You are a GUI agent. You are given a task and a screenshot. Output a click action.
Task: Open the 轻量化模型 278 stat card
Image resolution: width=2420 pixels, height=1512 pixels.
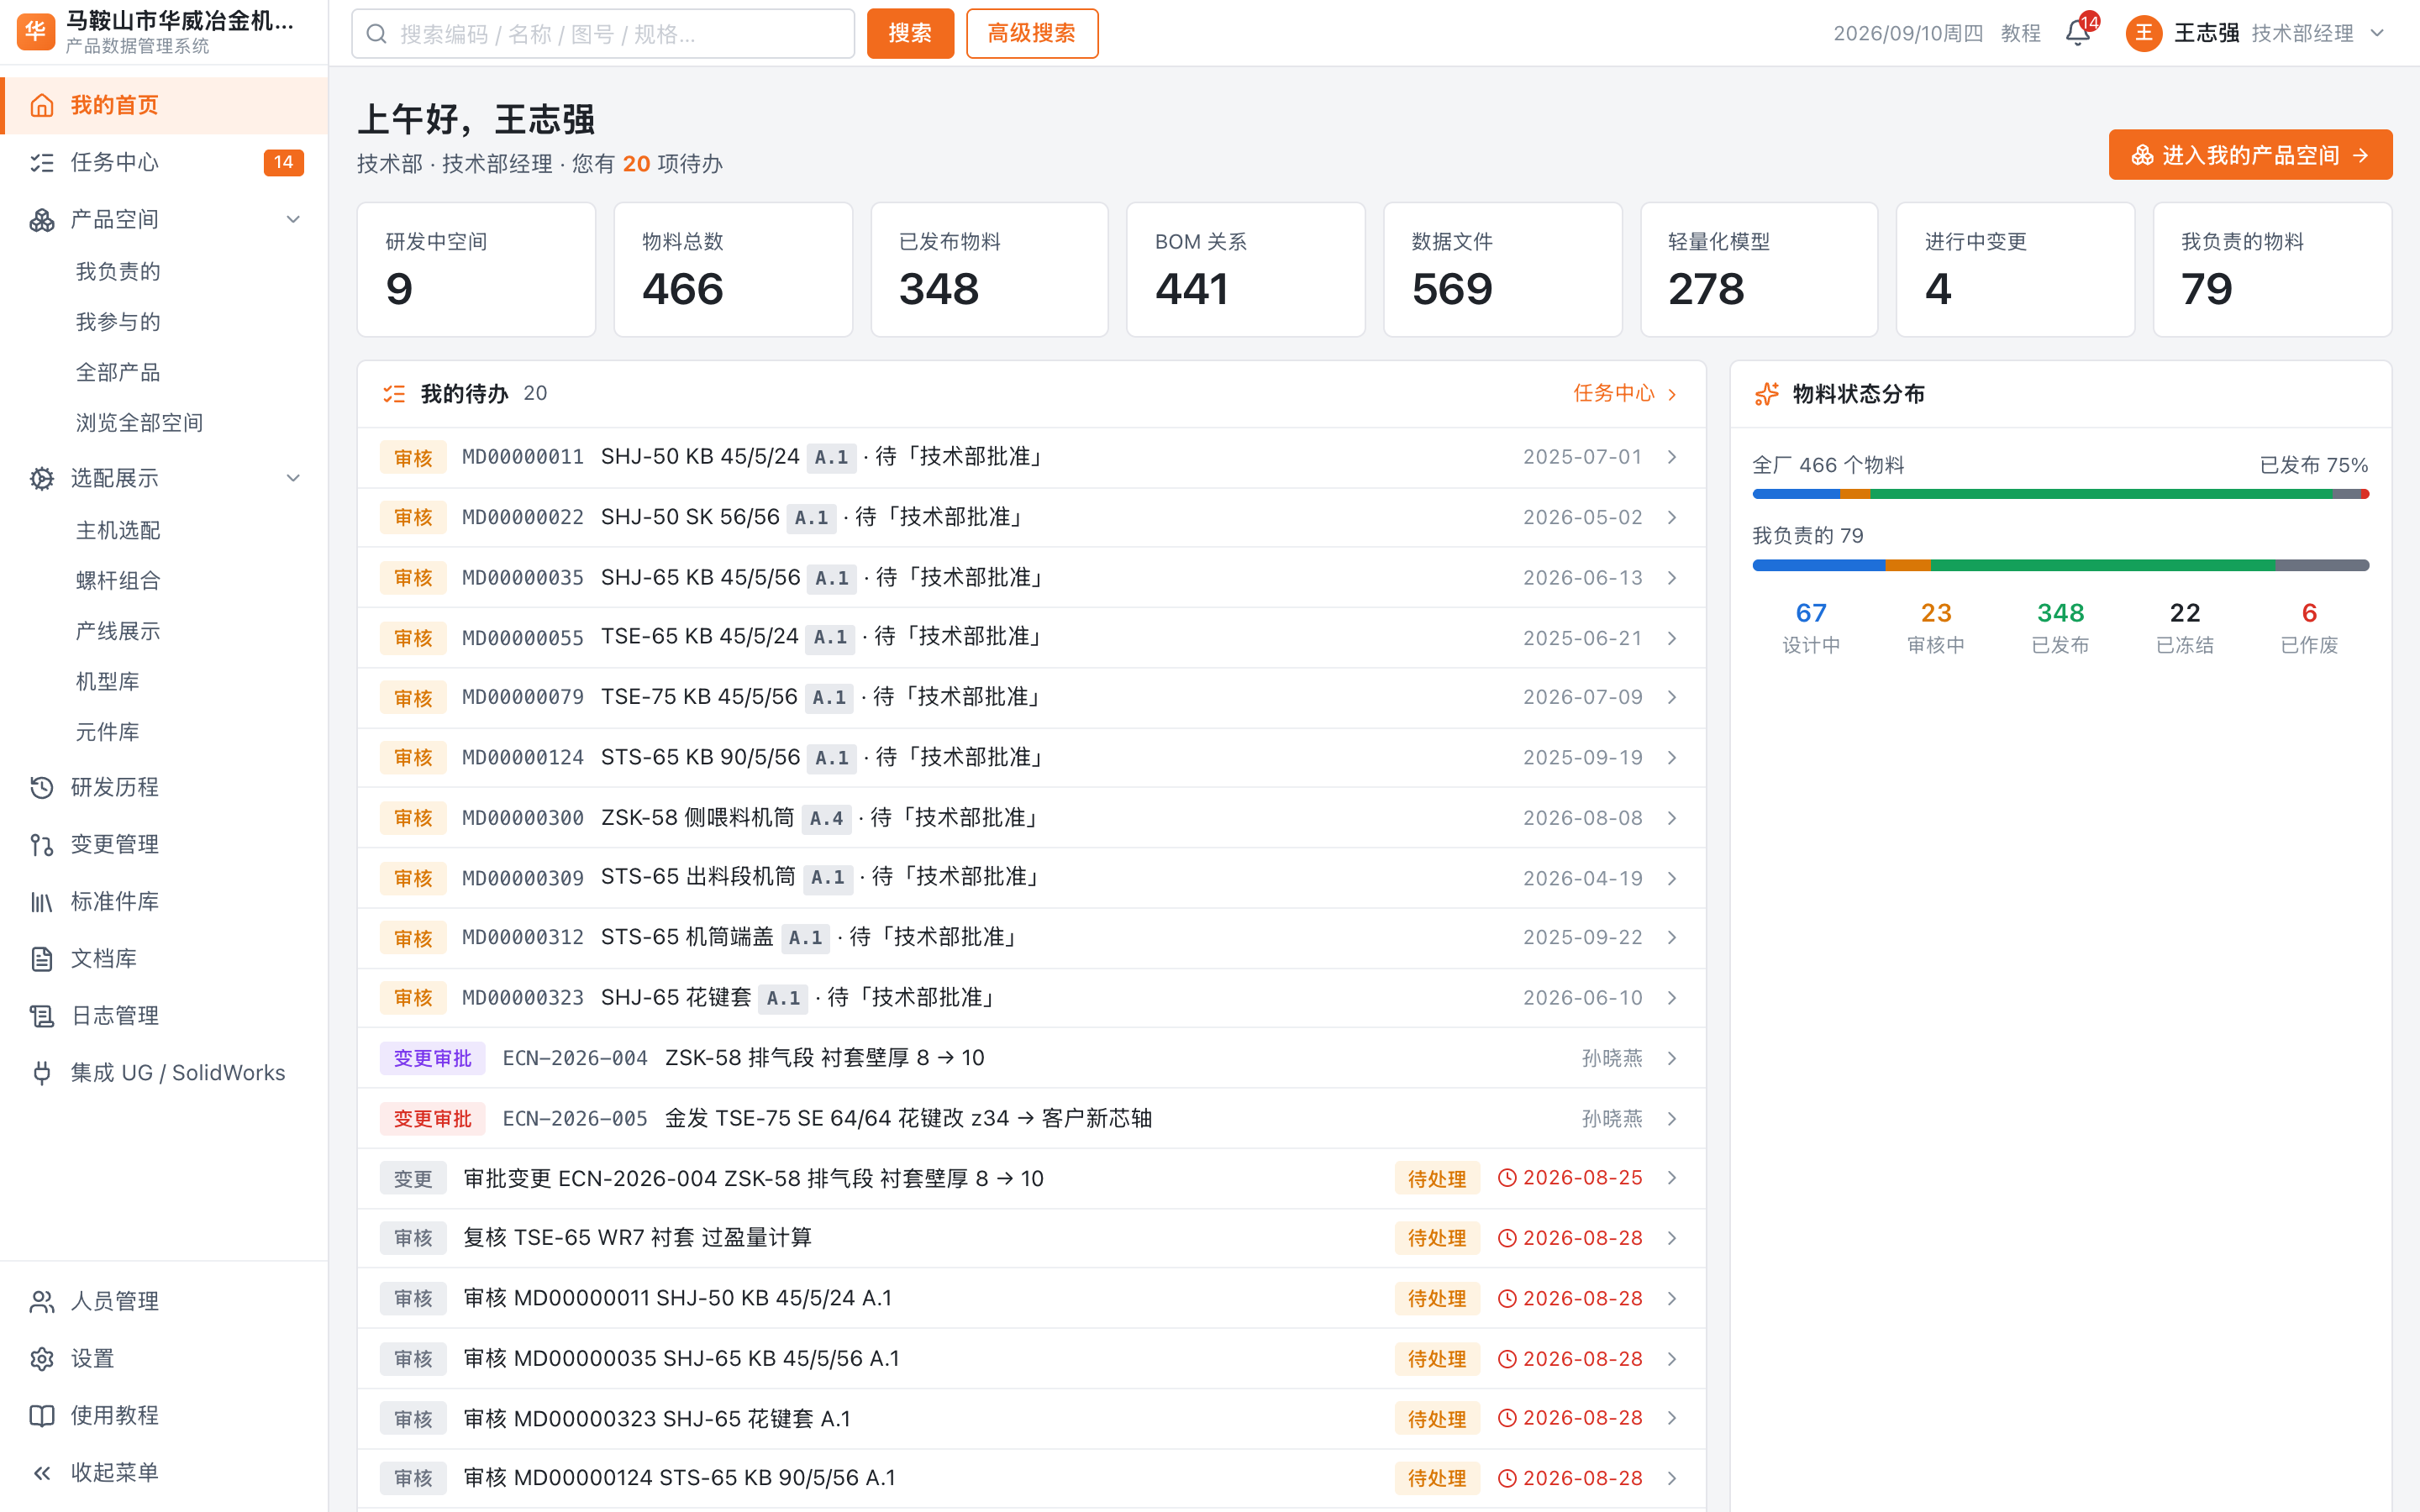[x=1759, y=270]
